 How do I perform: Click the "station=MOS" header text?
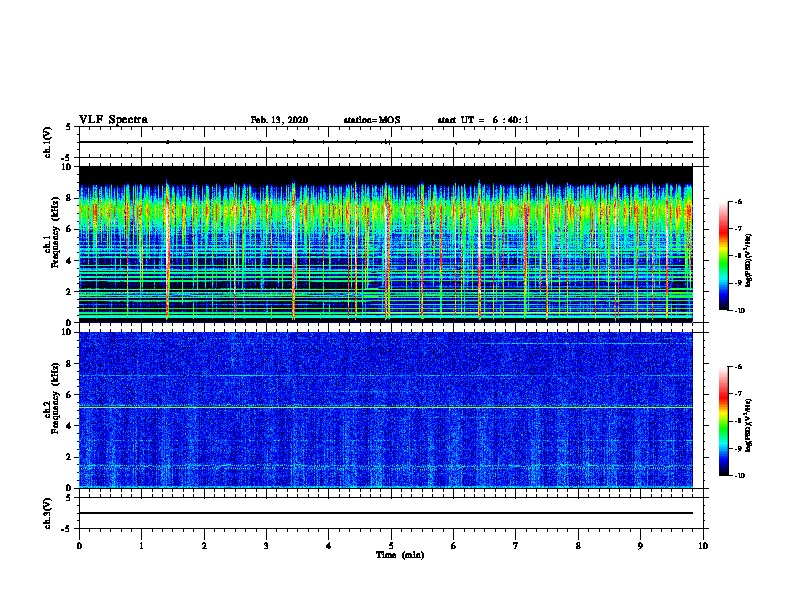point(372,120)
